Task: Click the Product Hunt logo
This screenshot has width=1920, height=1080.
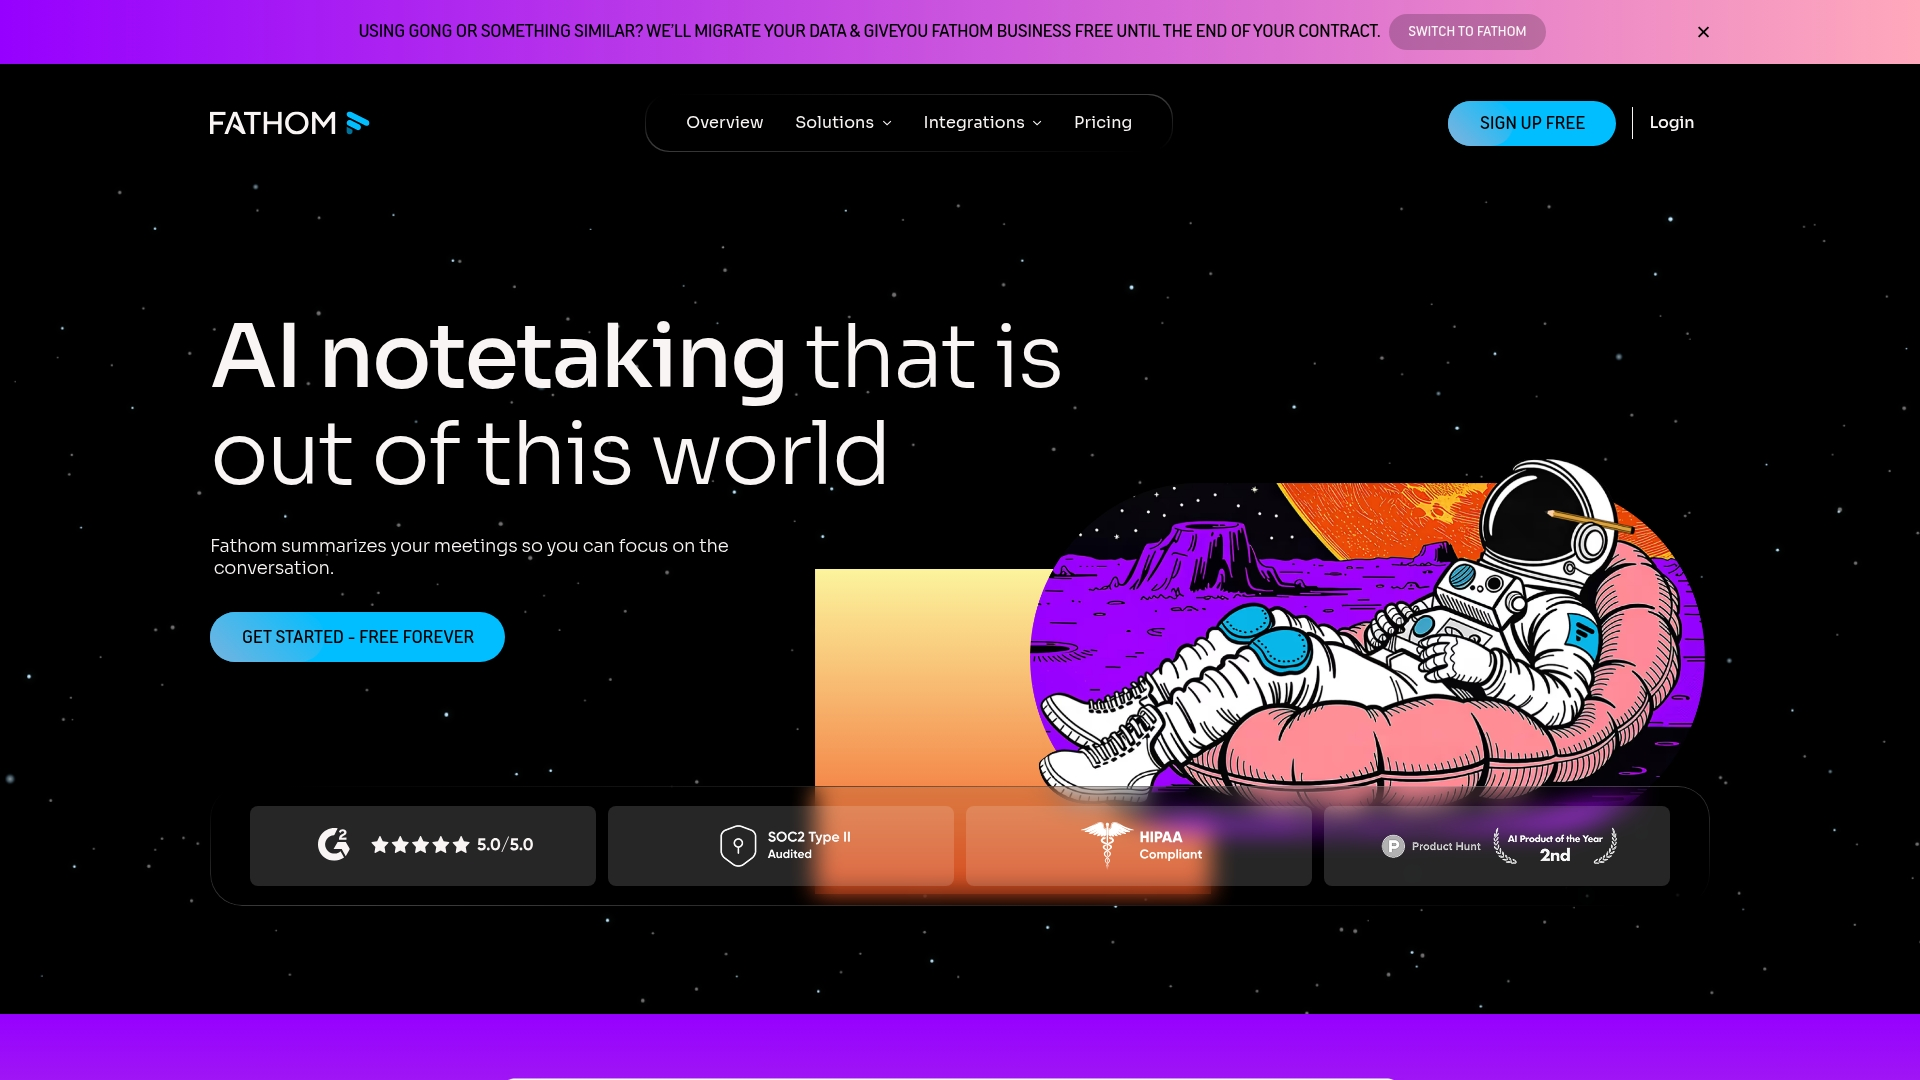Action: [x=1393, y=845]
